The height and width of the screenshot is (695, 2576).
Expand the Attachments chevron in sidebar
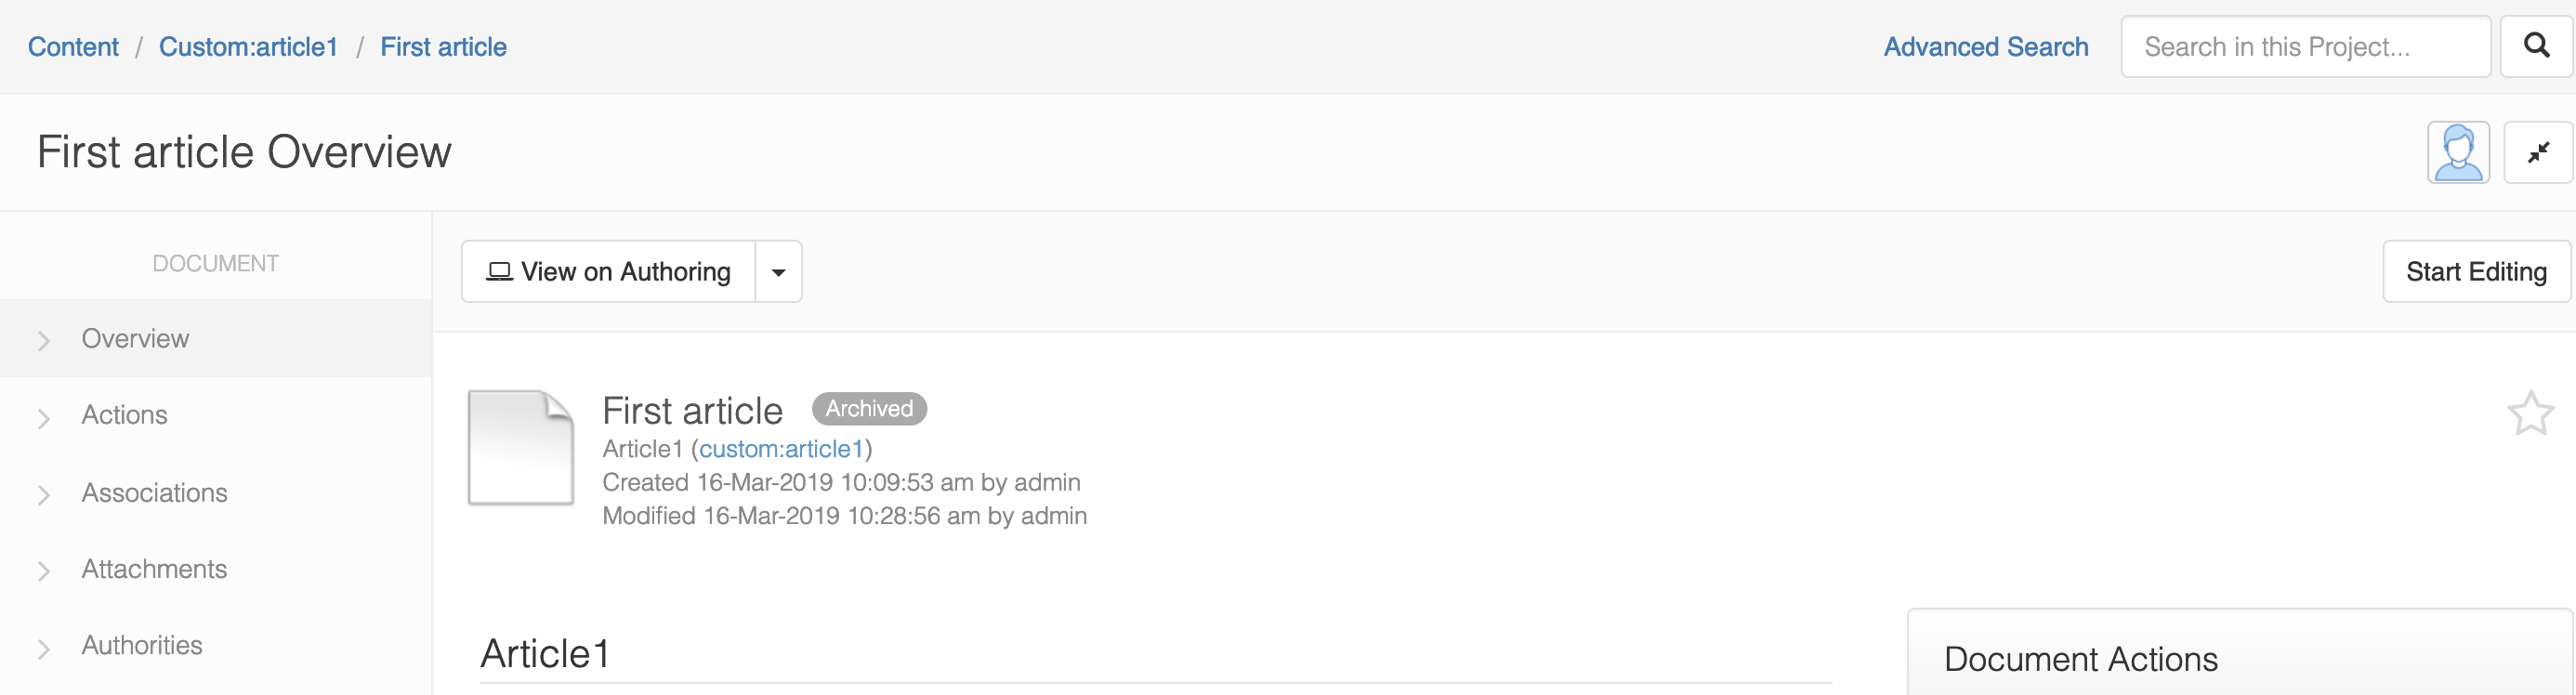[x=44, y=571]
